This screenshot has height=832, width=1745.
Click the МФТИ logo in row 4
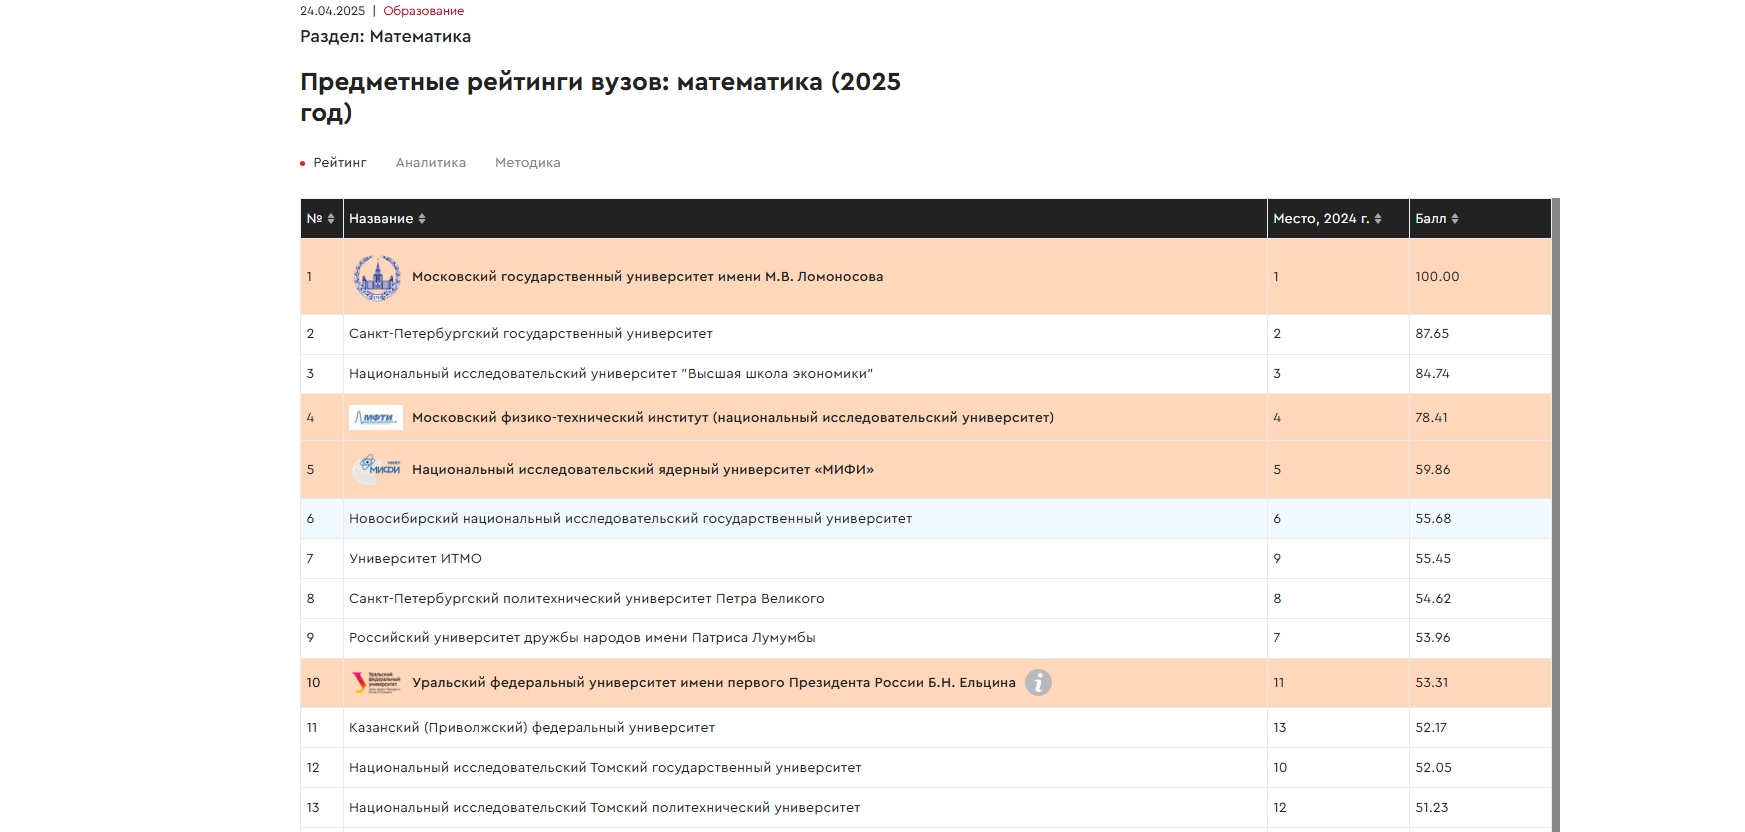pyautogui.click(x=376, y=418)
